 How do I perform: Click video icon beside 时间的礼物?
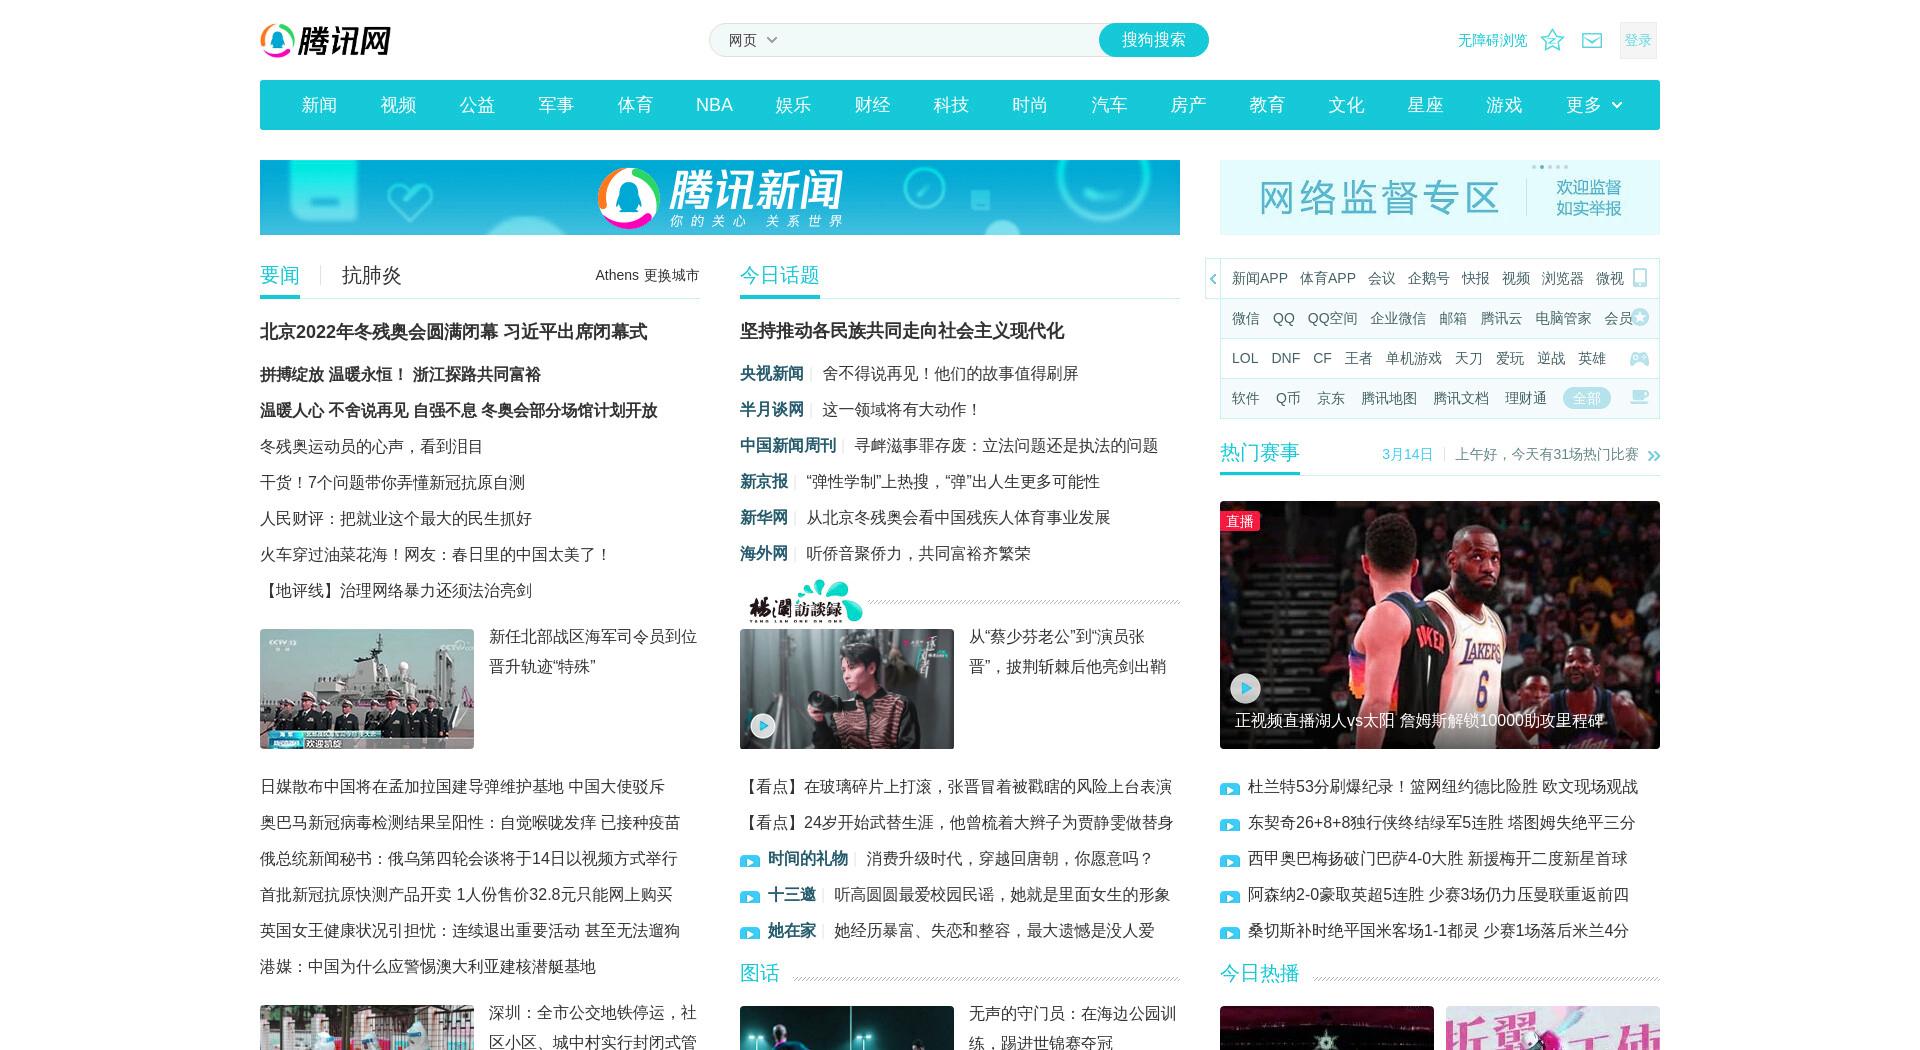(x=750, y=861)
